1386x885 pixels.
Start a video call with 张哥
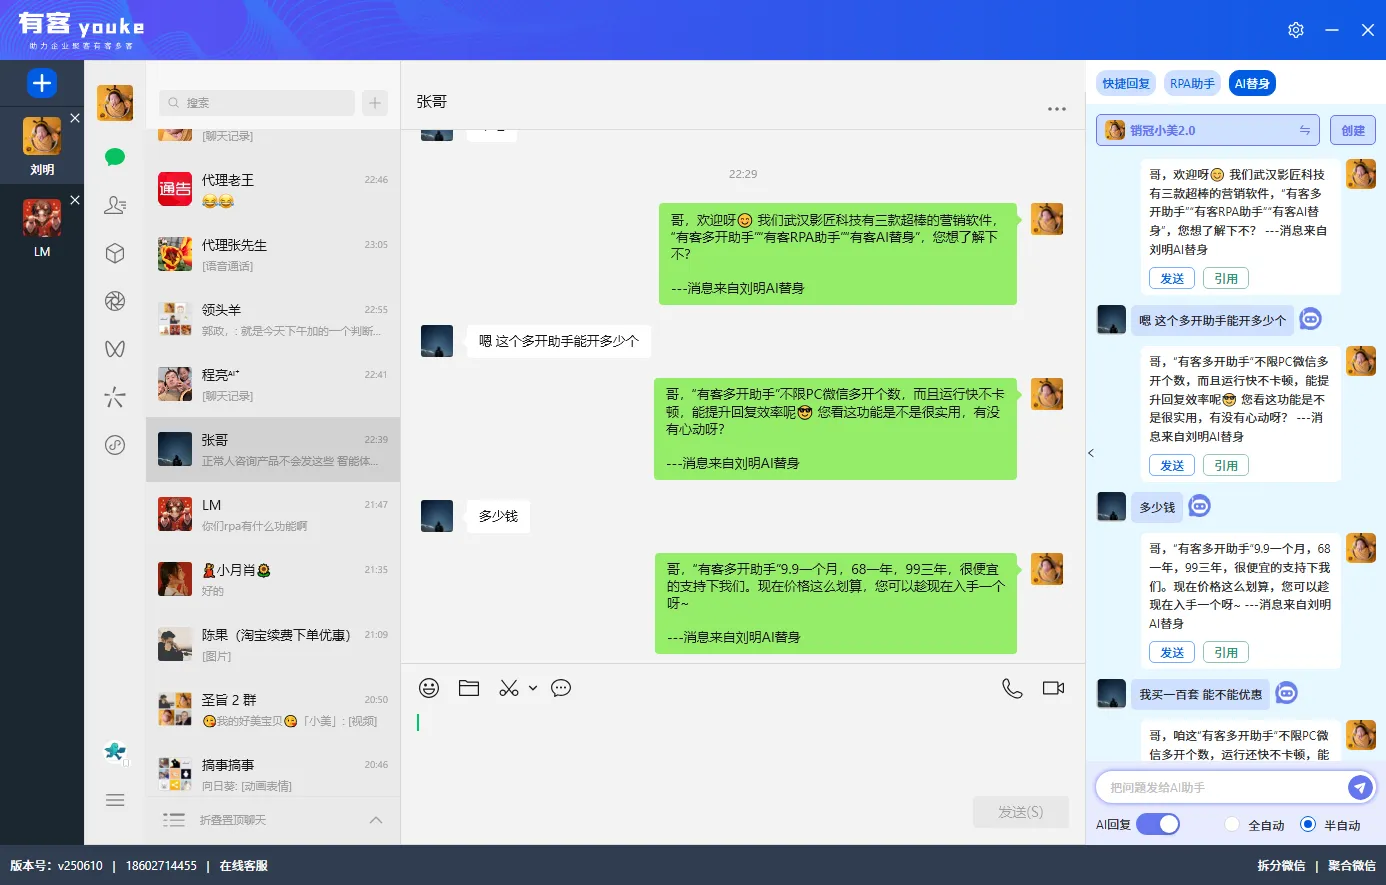point(1052,688)
